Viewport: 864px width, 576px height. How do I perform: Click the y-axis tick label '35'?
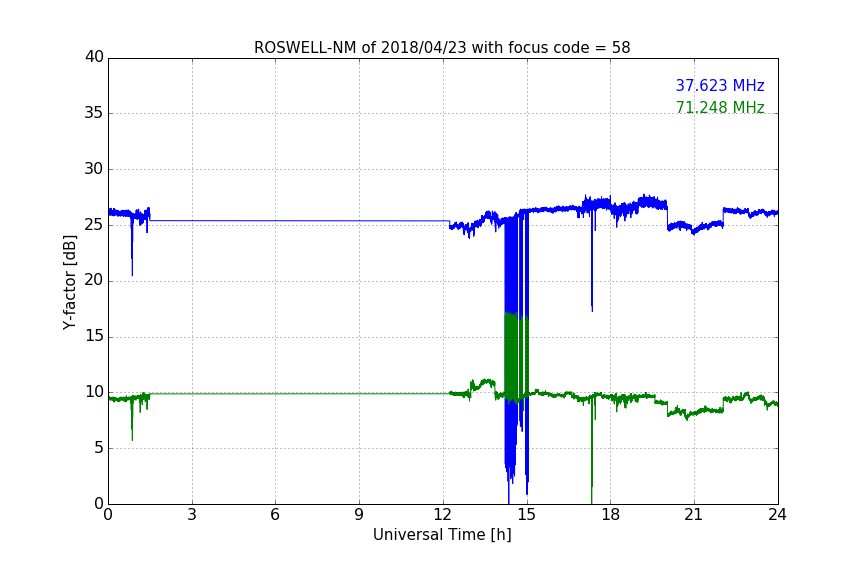(x=94, y=113)
